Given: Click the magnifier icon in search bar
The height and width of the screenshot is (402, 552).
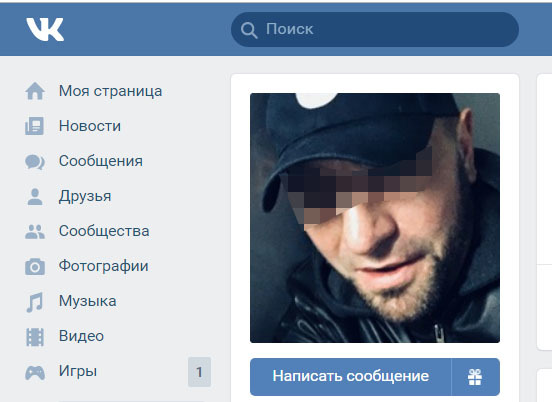Looking at the screenshot, I should tap(249, 30).
